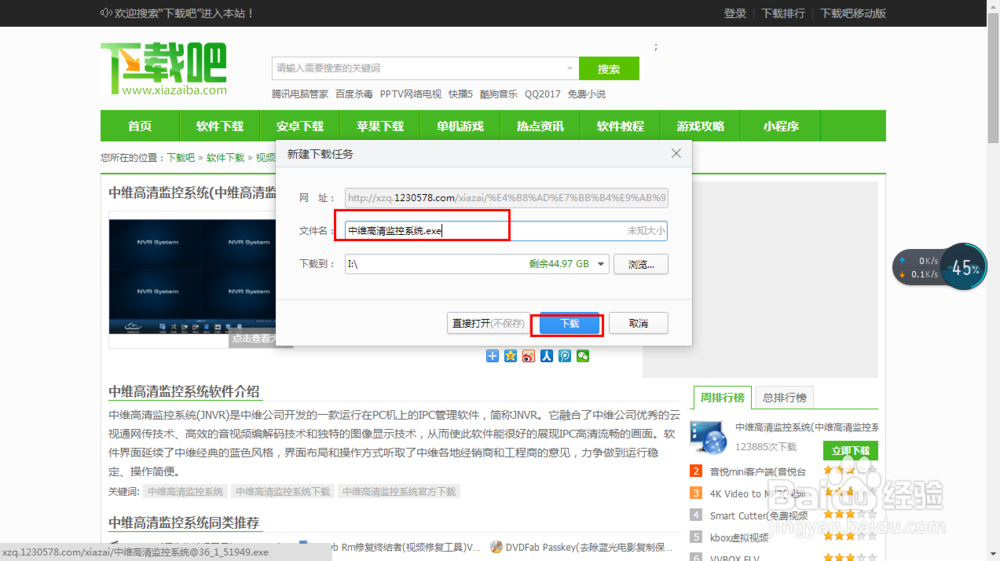The height and width of the screenshot is (561, 1000).
Task: Open ranking item Smart Cutter
Action: click(x=759, y=515)
